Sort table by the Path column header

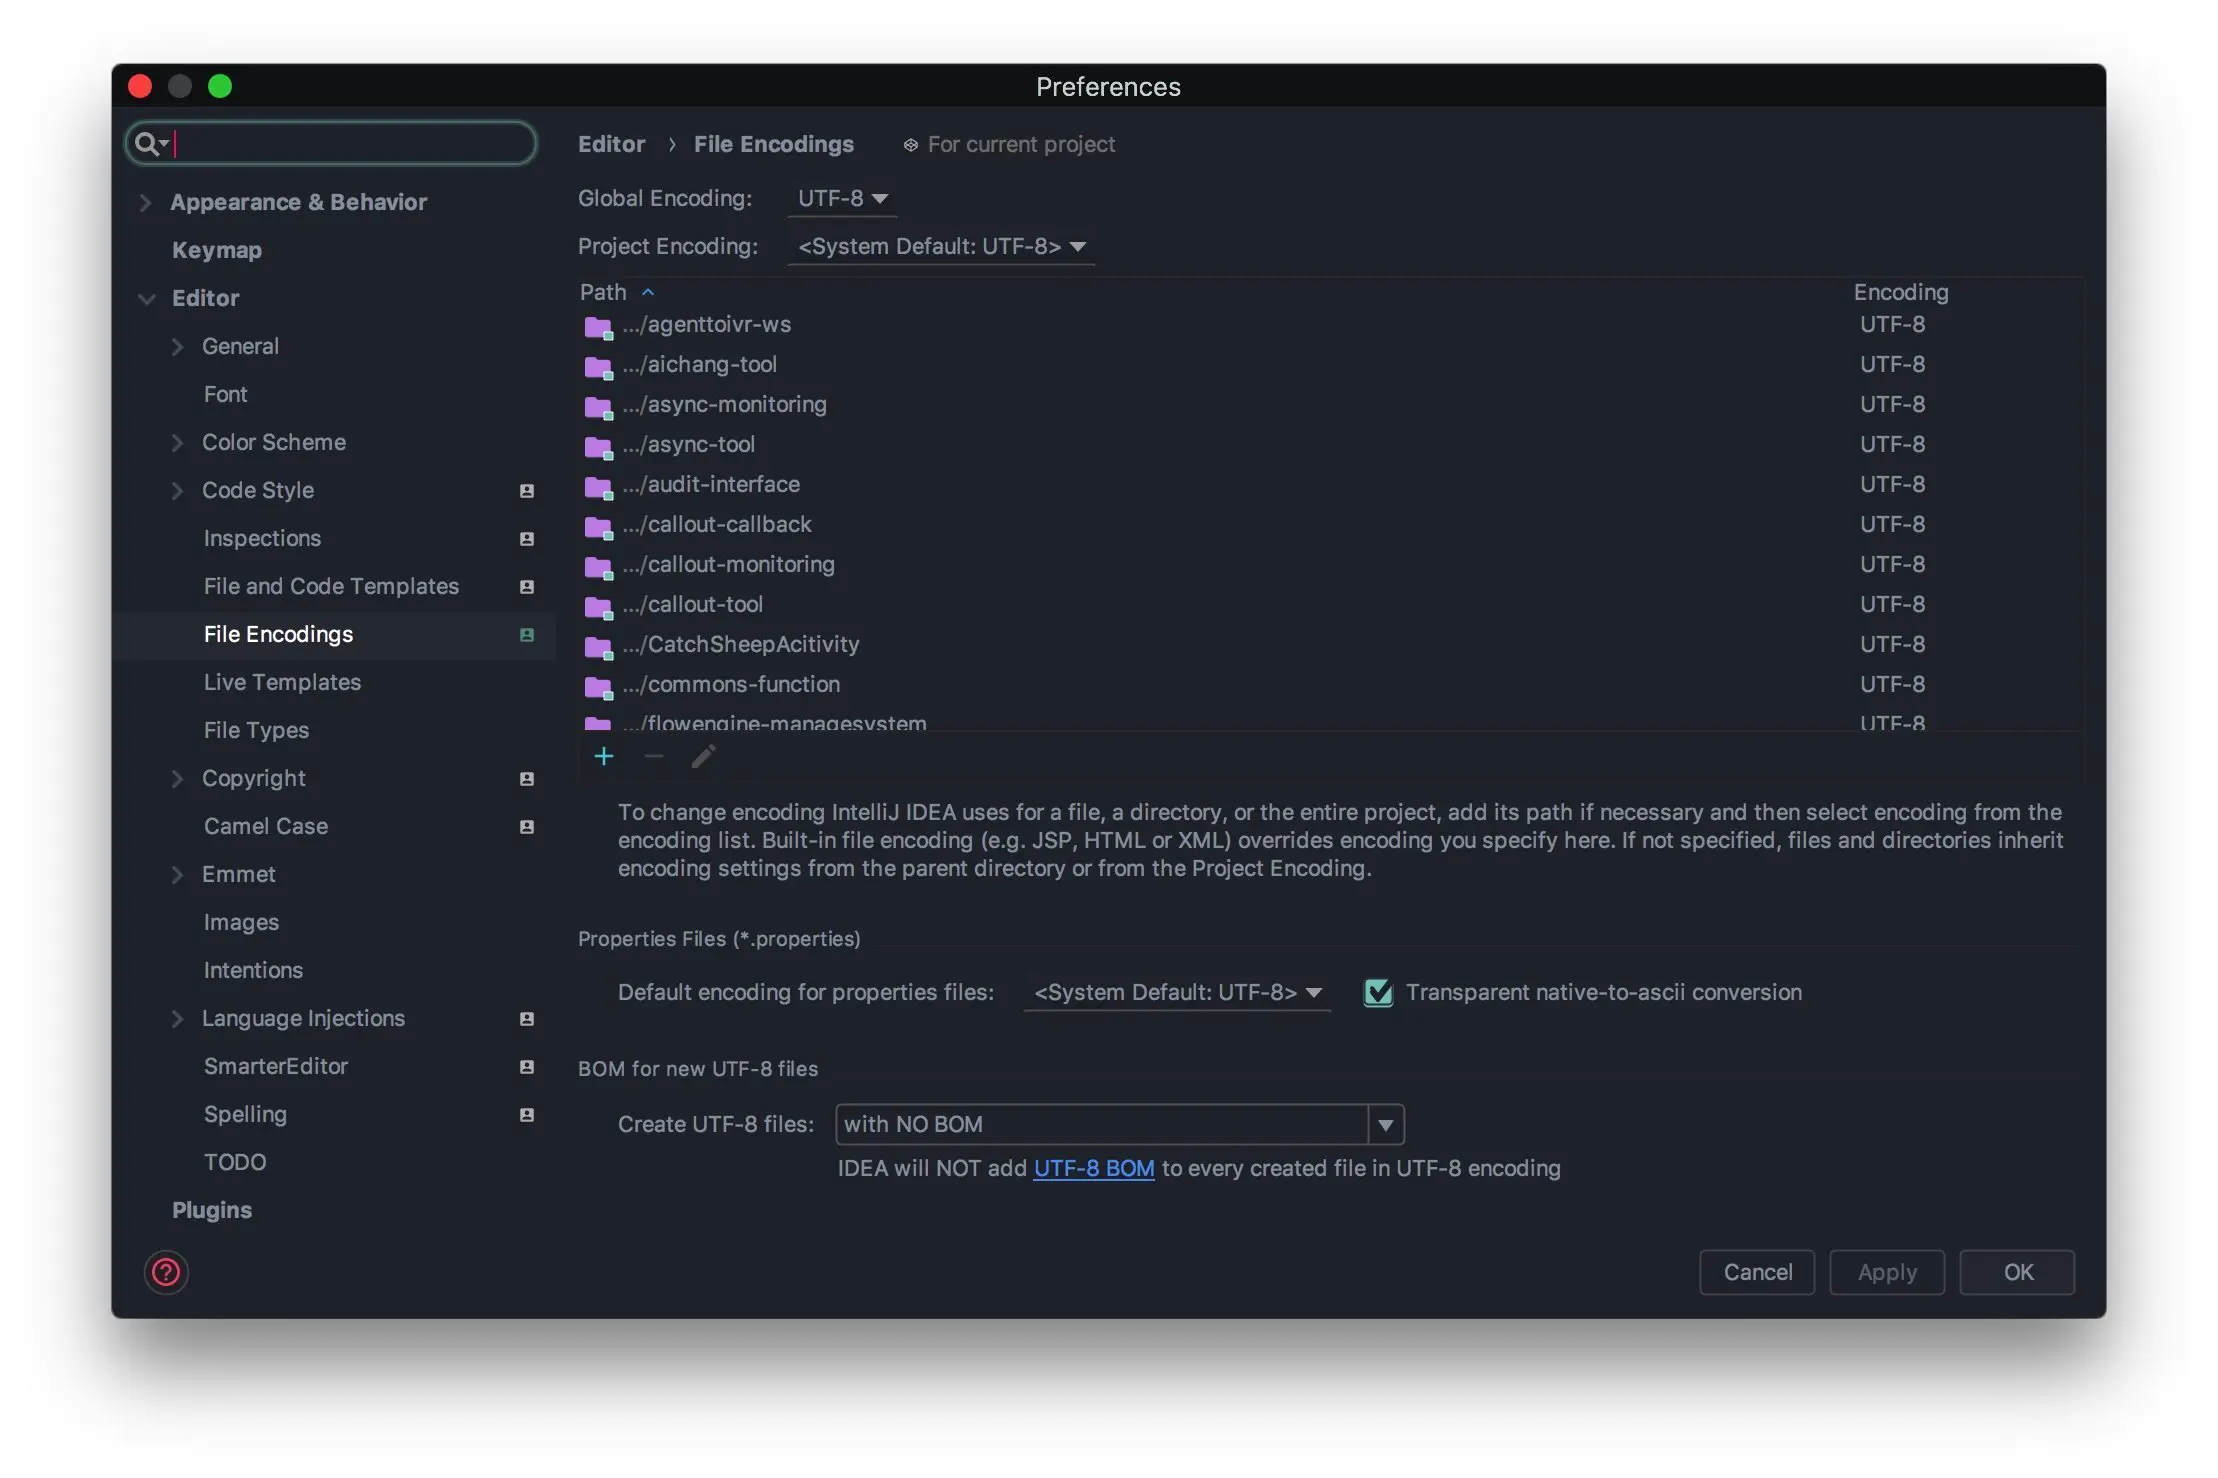pyautogui.click(x=603, y=292)
